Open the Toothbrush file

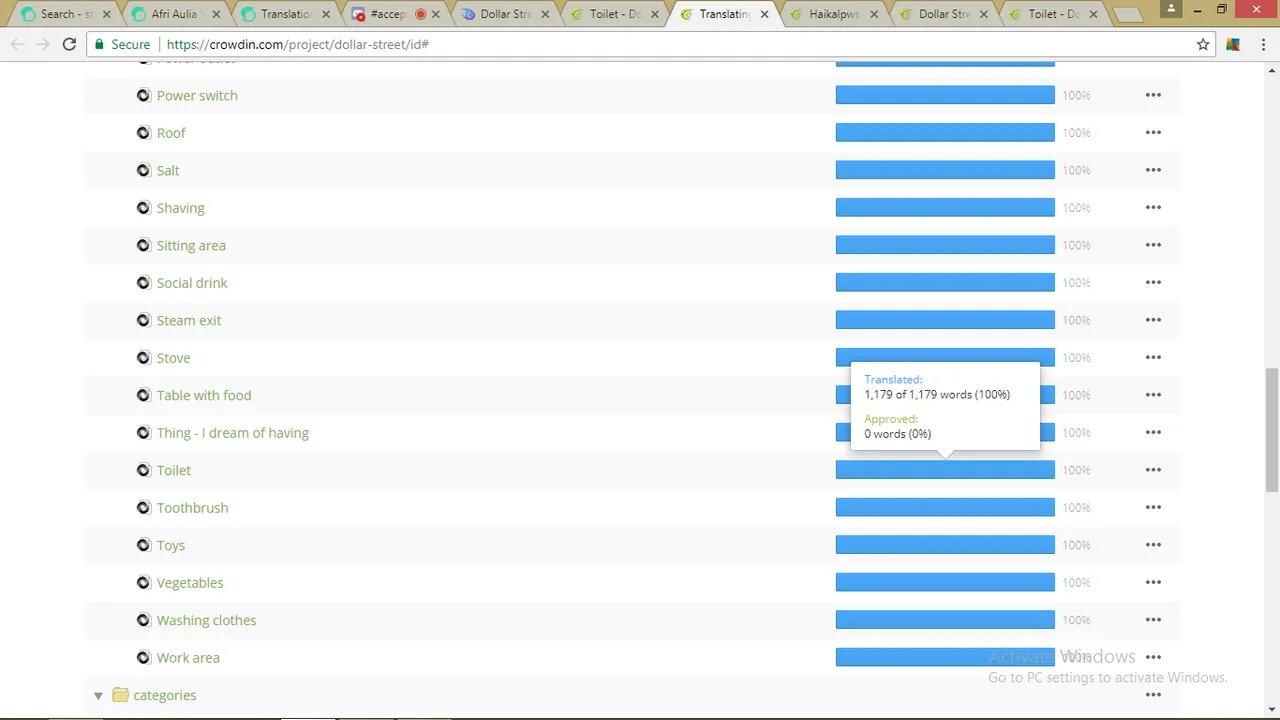[x=192, y=508]
